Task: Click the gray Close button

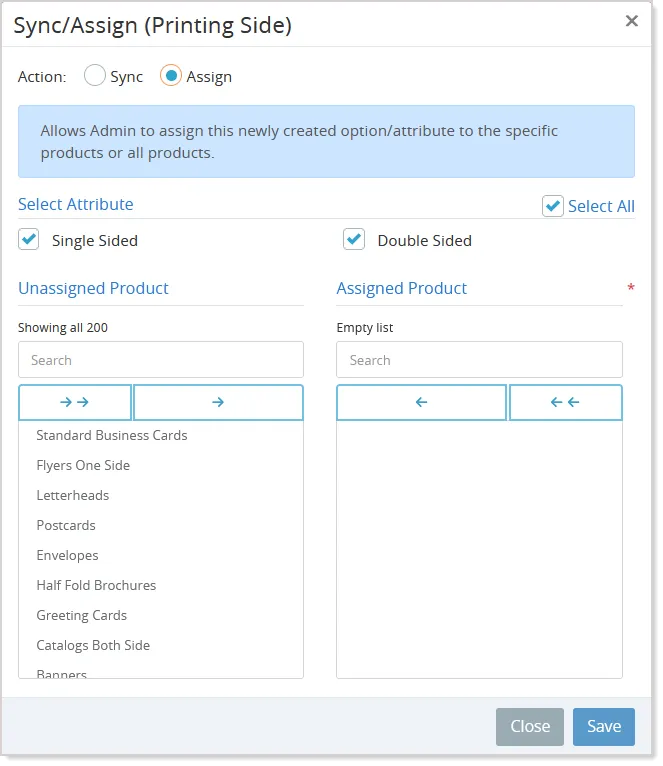Action: click(530, 726)
